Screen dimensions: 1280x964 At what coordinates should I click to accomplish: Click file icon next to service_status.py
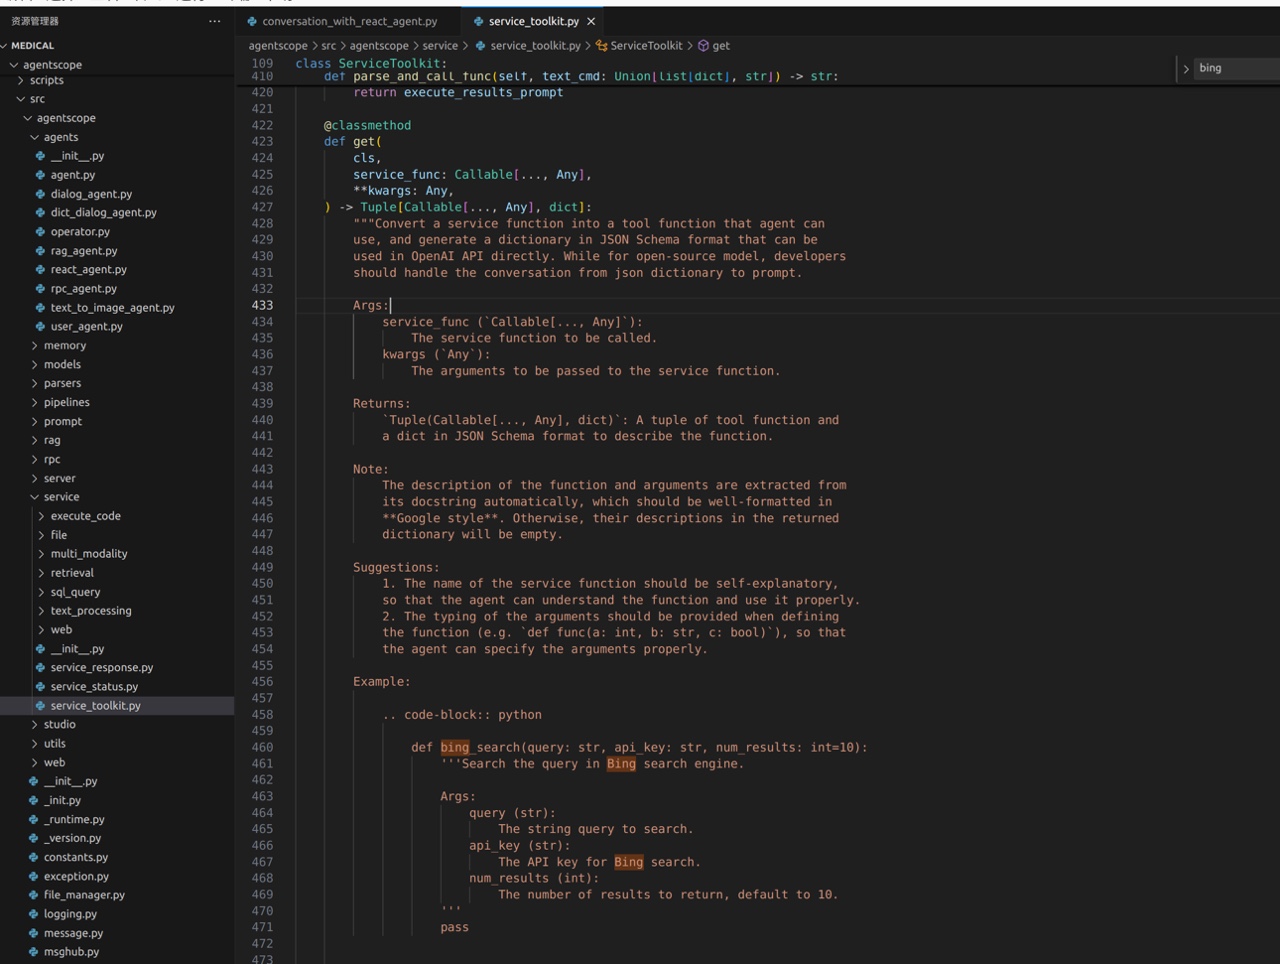[40, 687]
